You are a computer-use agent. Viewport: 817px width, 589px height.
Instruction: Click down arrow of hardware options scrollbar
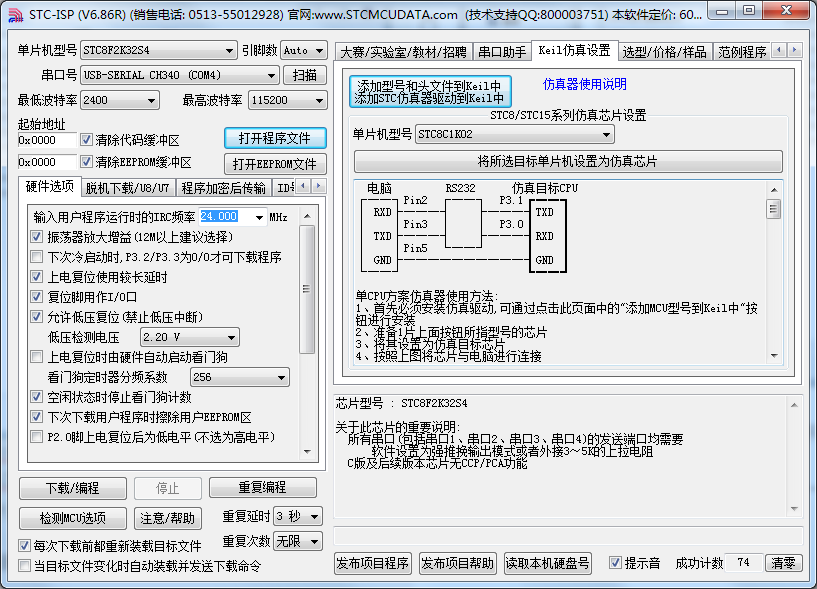click(307, 452)
